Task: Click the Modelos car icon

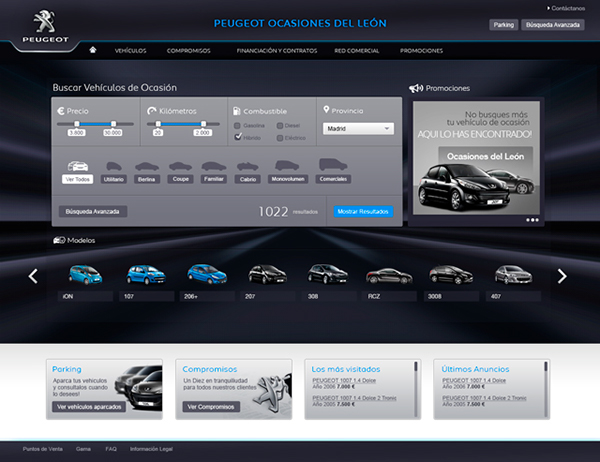Action: (x=59, y=240)
